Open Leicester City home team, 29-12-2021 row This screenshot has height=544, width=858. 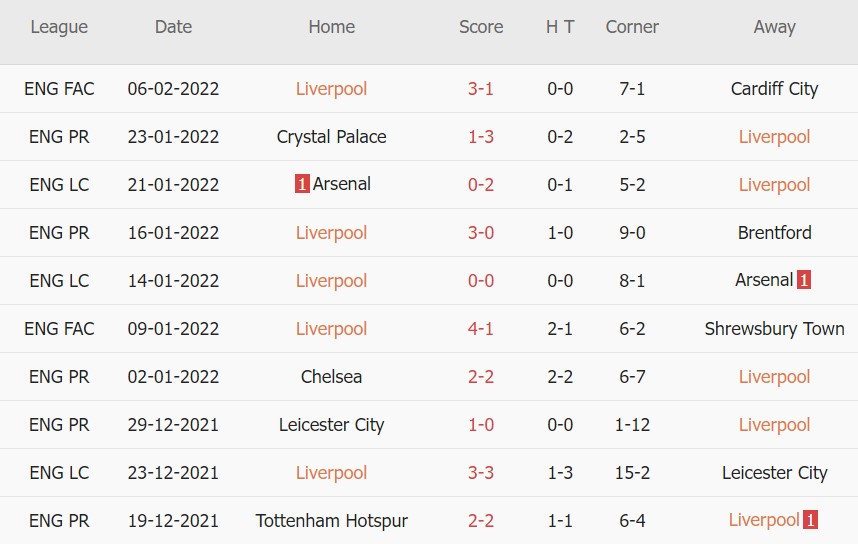[x=331, y=425]
